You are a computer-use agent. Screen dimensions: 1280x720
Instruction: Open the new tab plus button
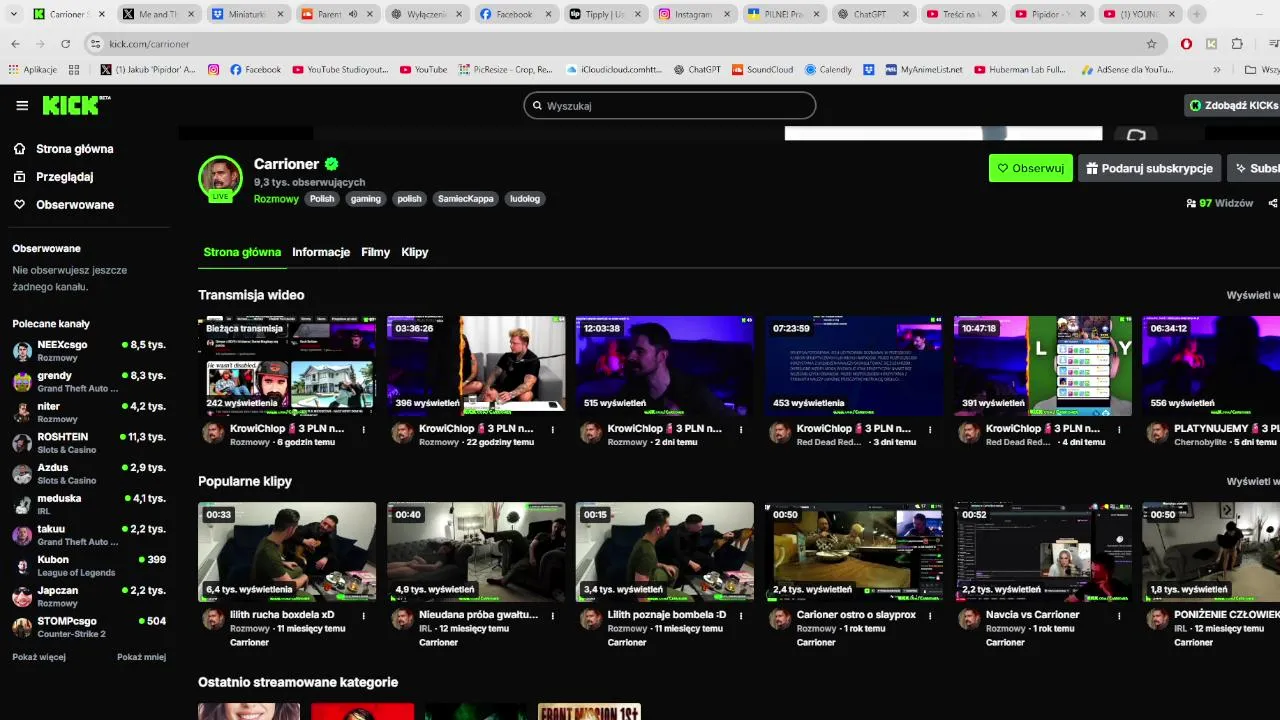point(1196,14)
